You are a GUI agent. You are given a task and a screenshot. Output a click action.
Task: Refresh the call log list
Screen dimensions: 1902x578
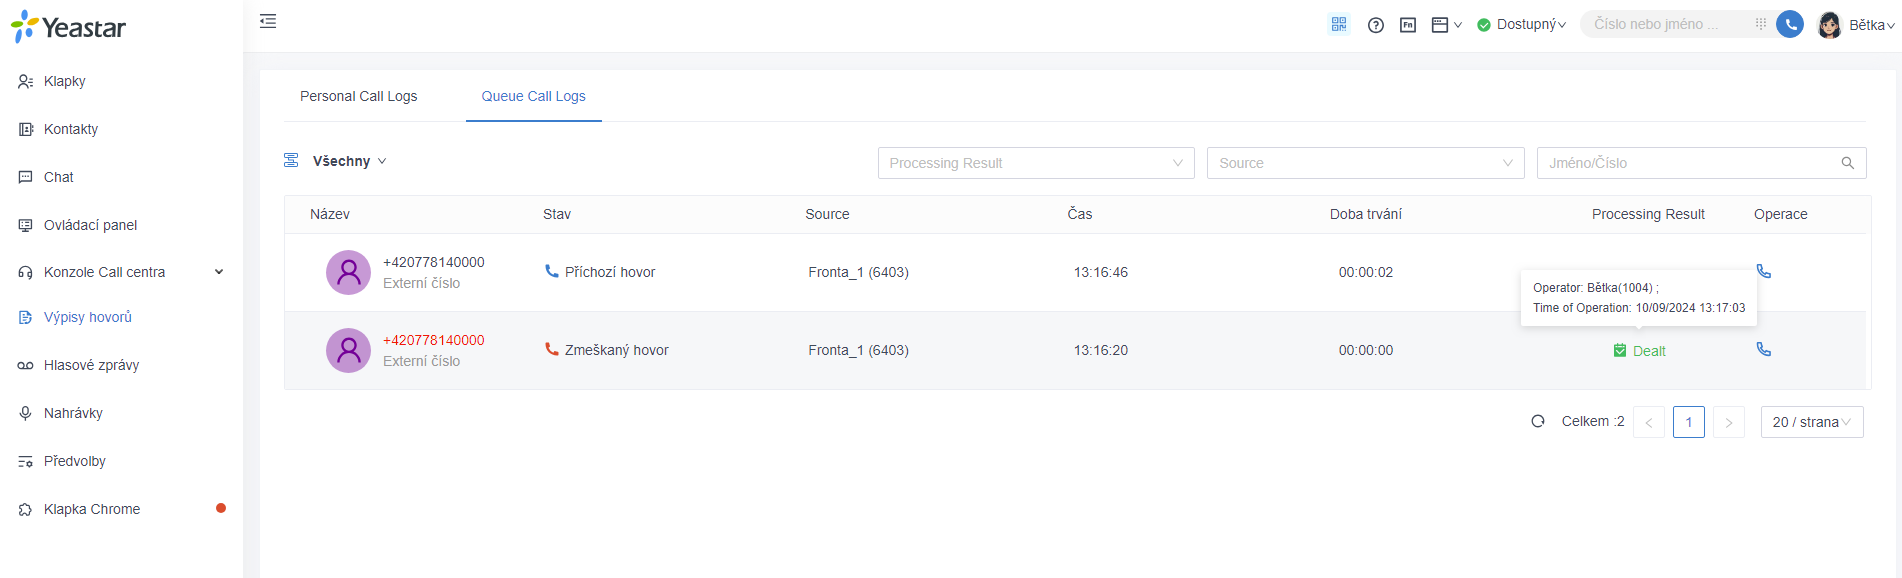(1538, 421)
